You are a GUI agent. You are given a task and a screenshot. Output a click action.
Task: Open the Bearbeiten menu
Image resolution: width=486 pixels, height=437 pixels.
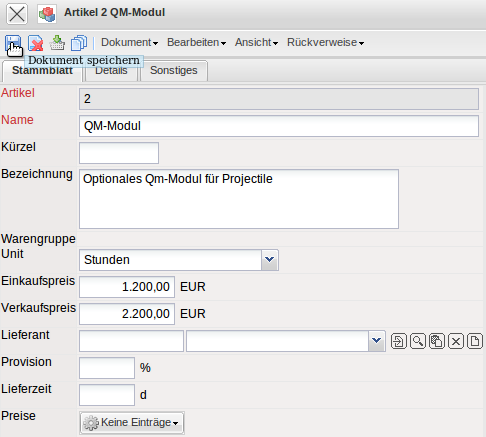196,43
